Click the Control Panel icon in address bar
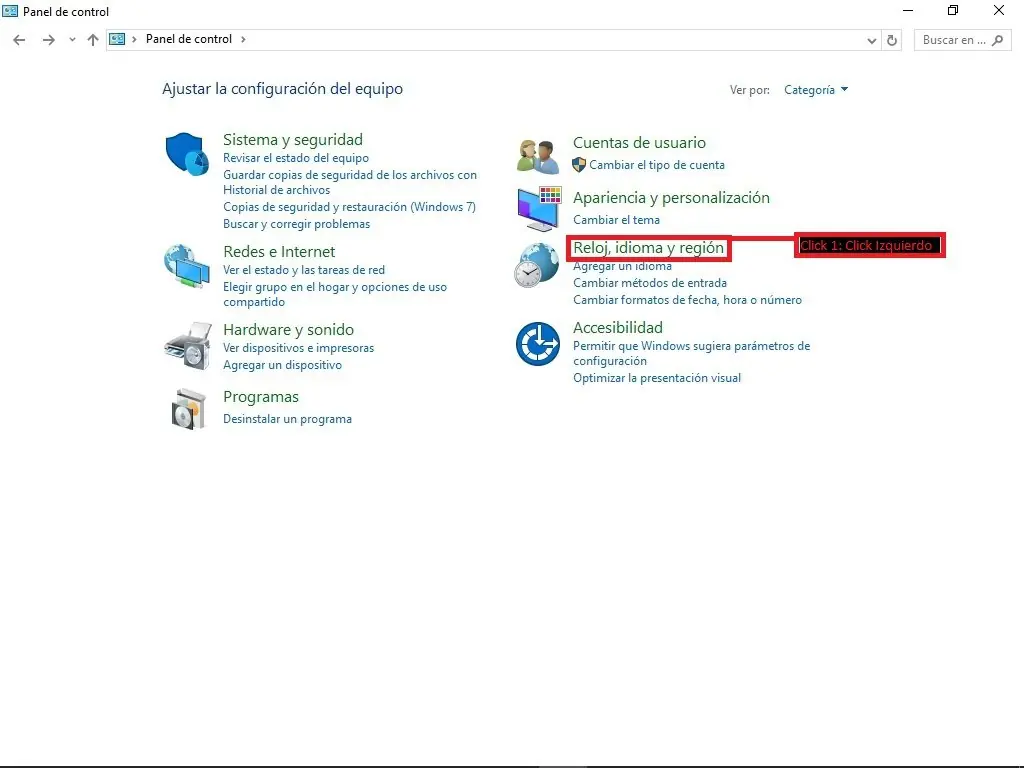This screenshot has width=1024, height=768. [x=117, y=39]
